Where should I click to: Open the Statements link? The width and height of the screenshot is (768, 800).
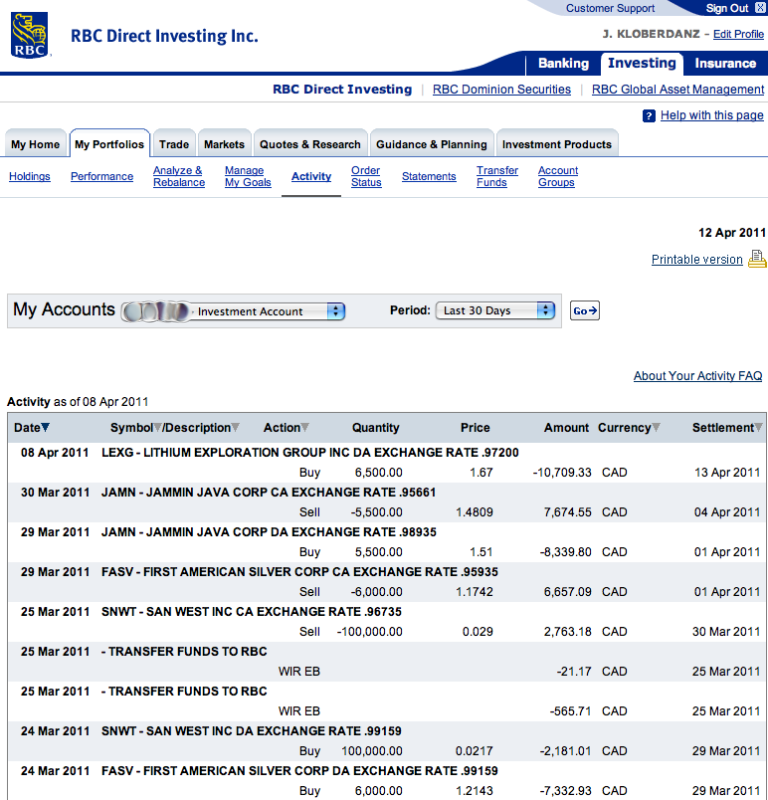tap(429, 176)
